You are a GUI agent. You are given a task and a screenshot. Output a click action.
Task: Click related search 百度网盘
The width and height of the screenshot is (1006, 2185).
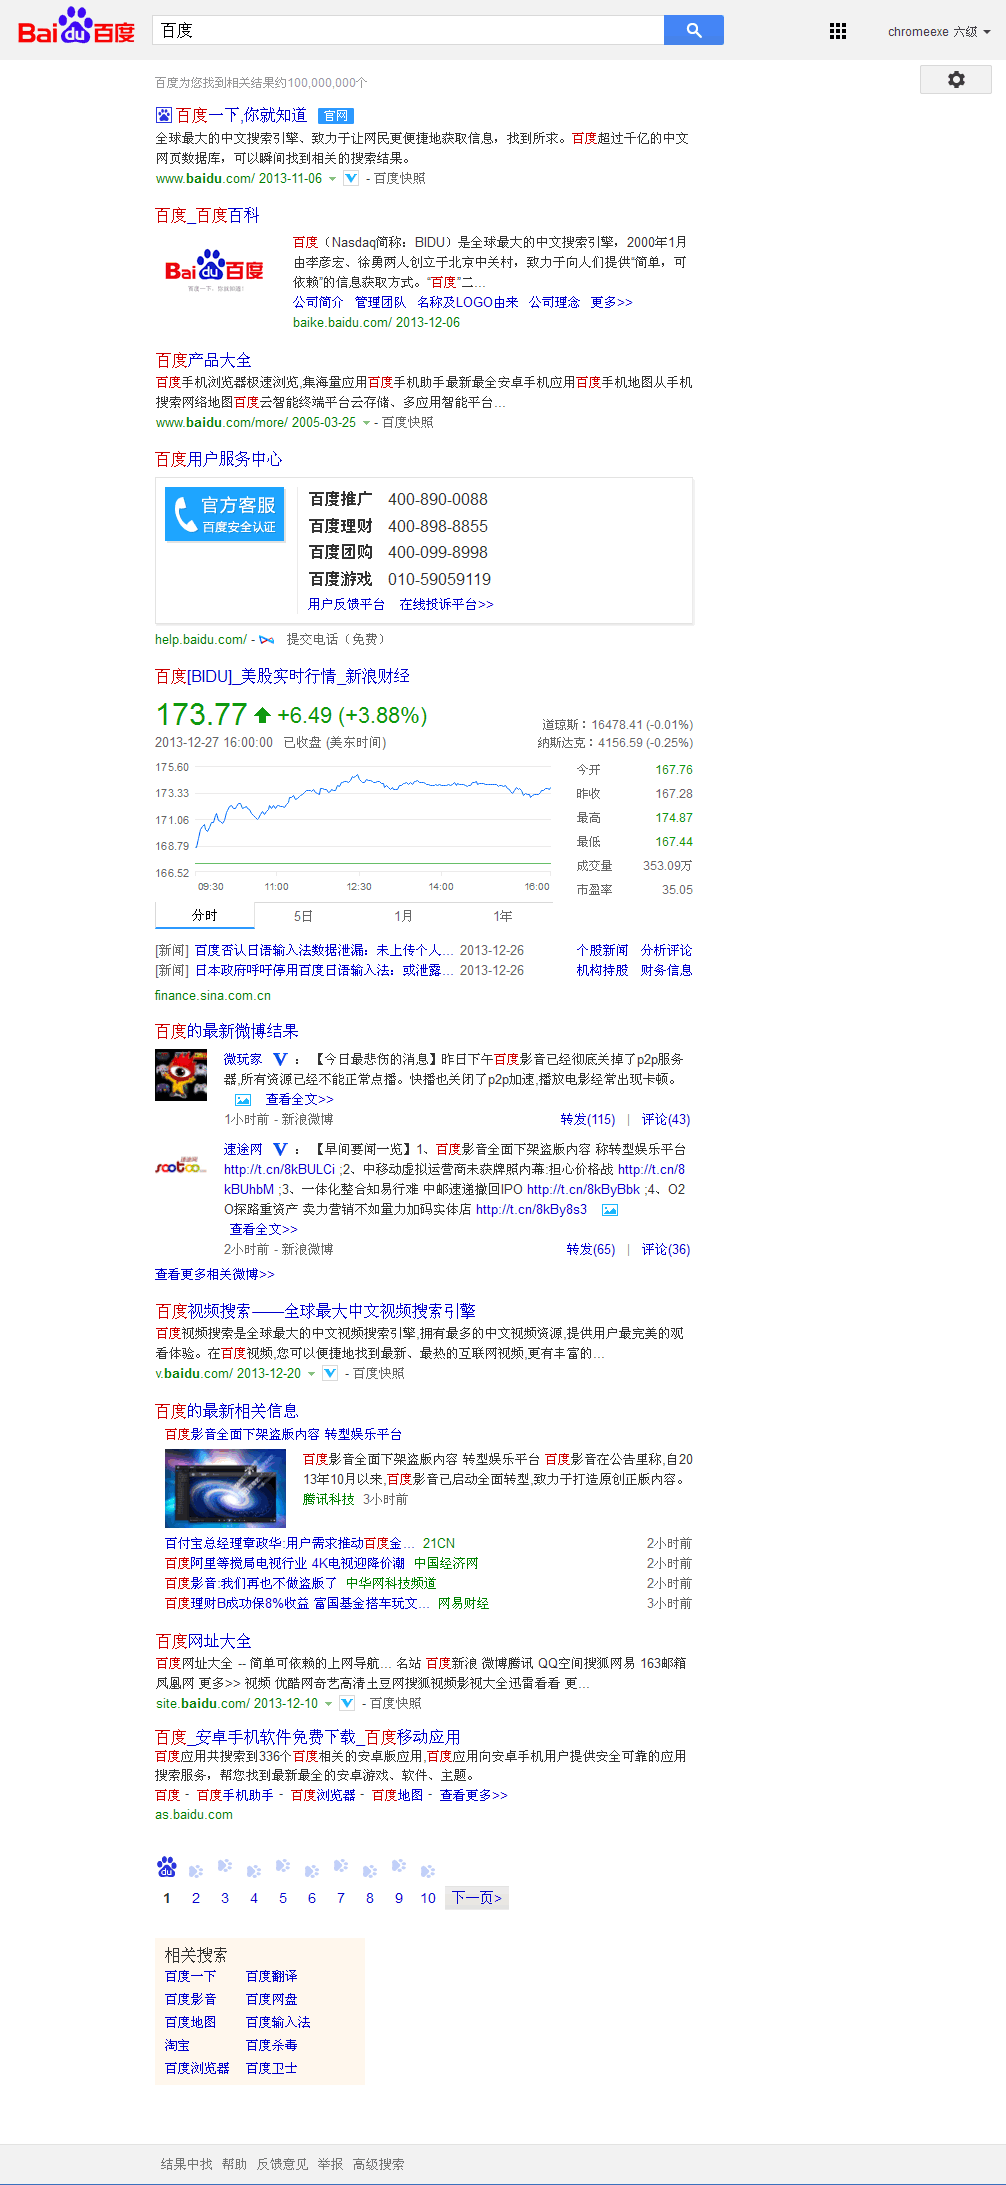[271, 2000]
